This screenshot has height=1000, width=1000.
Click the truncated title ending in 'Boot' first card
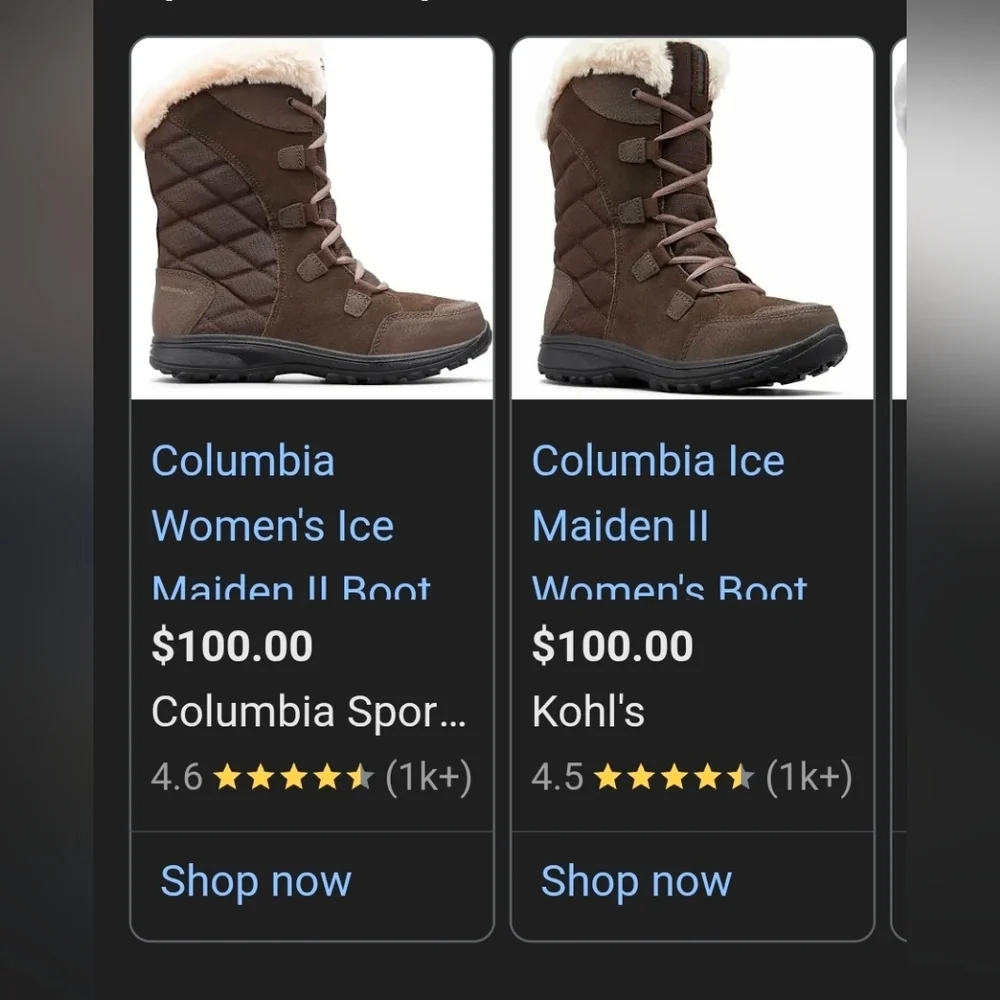pos(290,591)
